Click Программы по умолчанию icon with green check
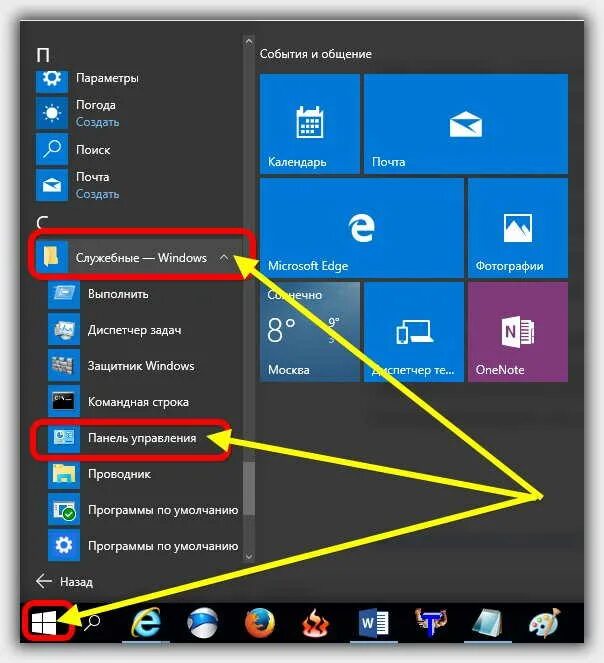The image size is (604, 663). pos(64,509)
